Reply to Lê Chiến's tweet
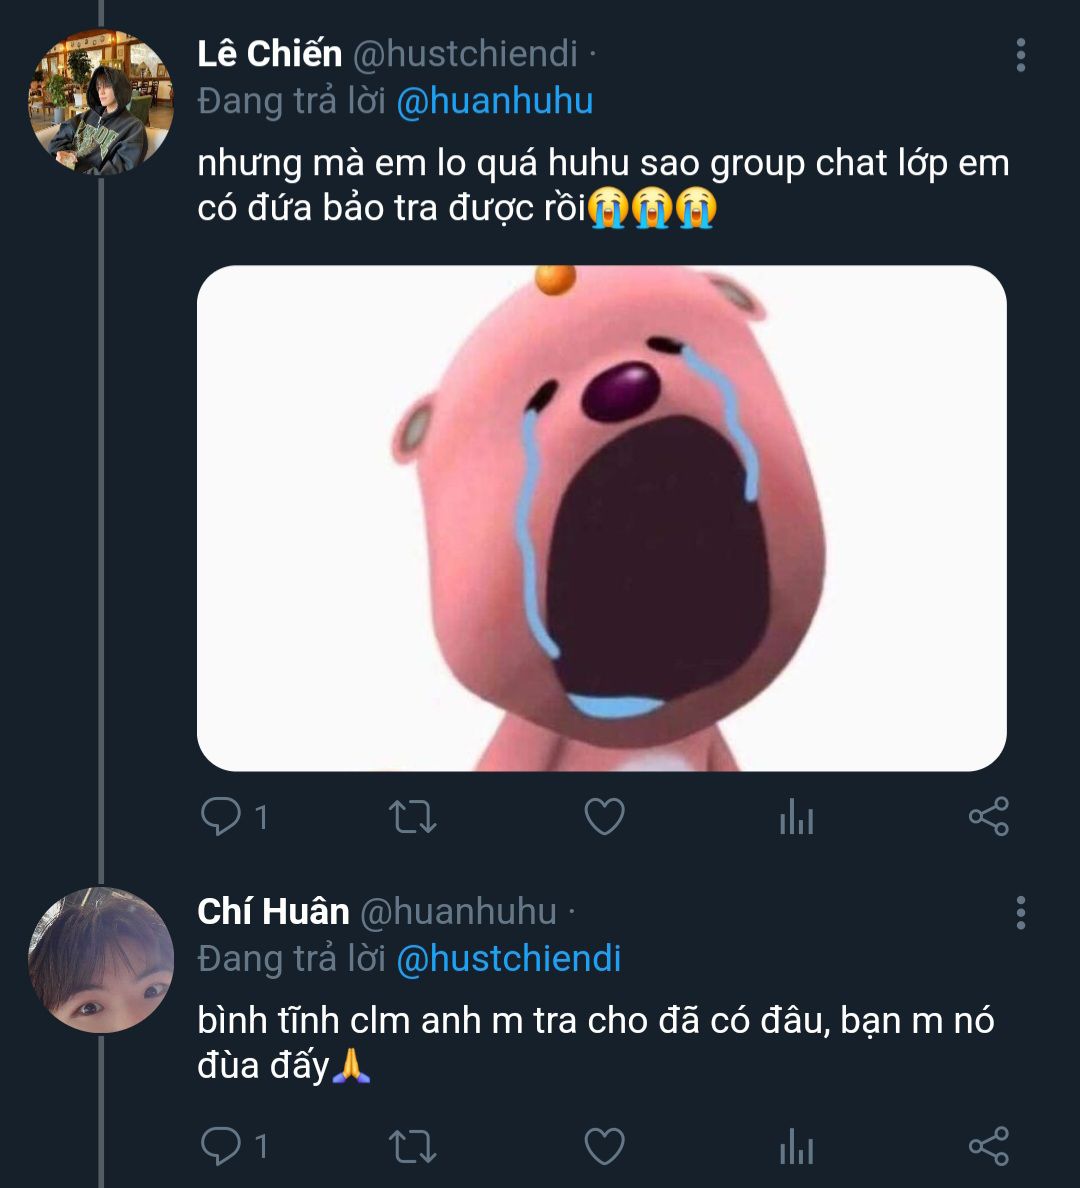This screenshot has height=1188, width=1080. coord(220,817)
